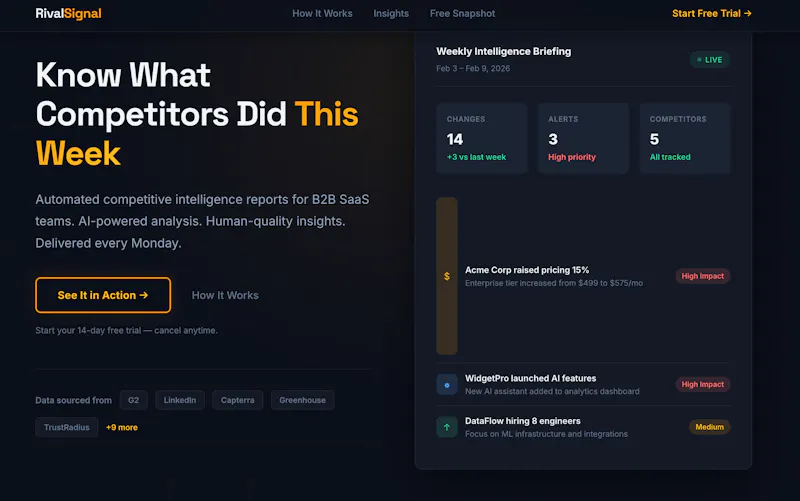Open DataFlow hiring 8 engineers item
800x501 pixels.
click(x=583, y=427)
